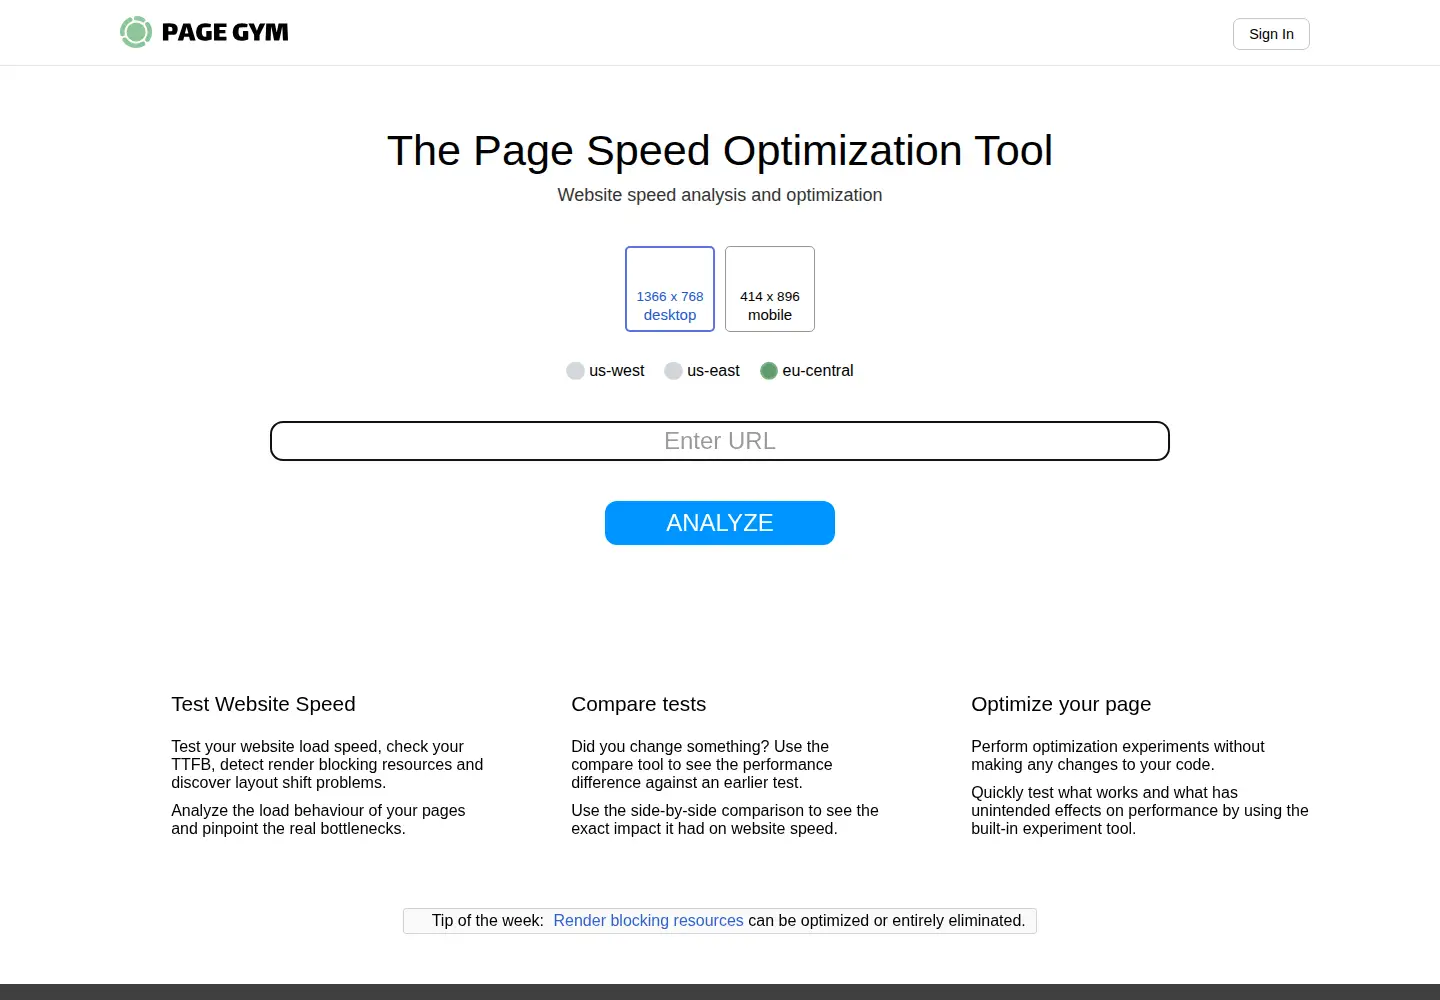
Task: Choose the us-east region
Action: [x=702, y=371]
